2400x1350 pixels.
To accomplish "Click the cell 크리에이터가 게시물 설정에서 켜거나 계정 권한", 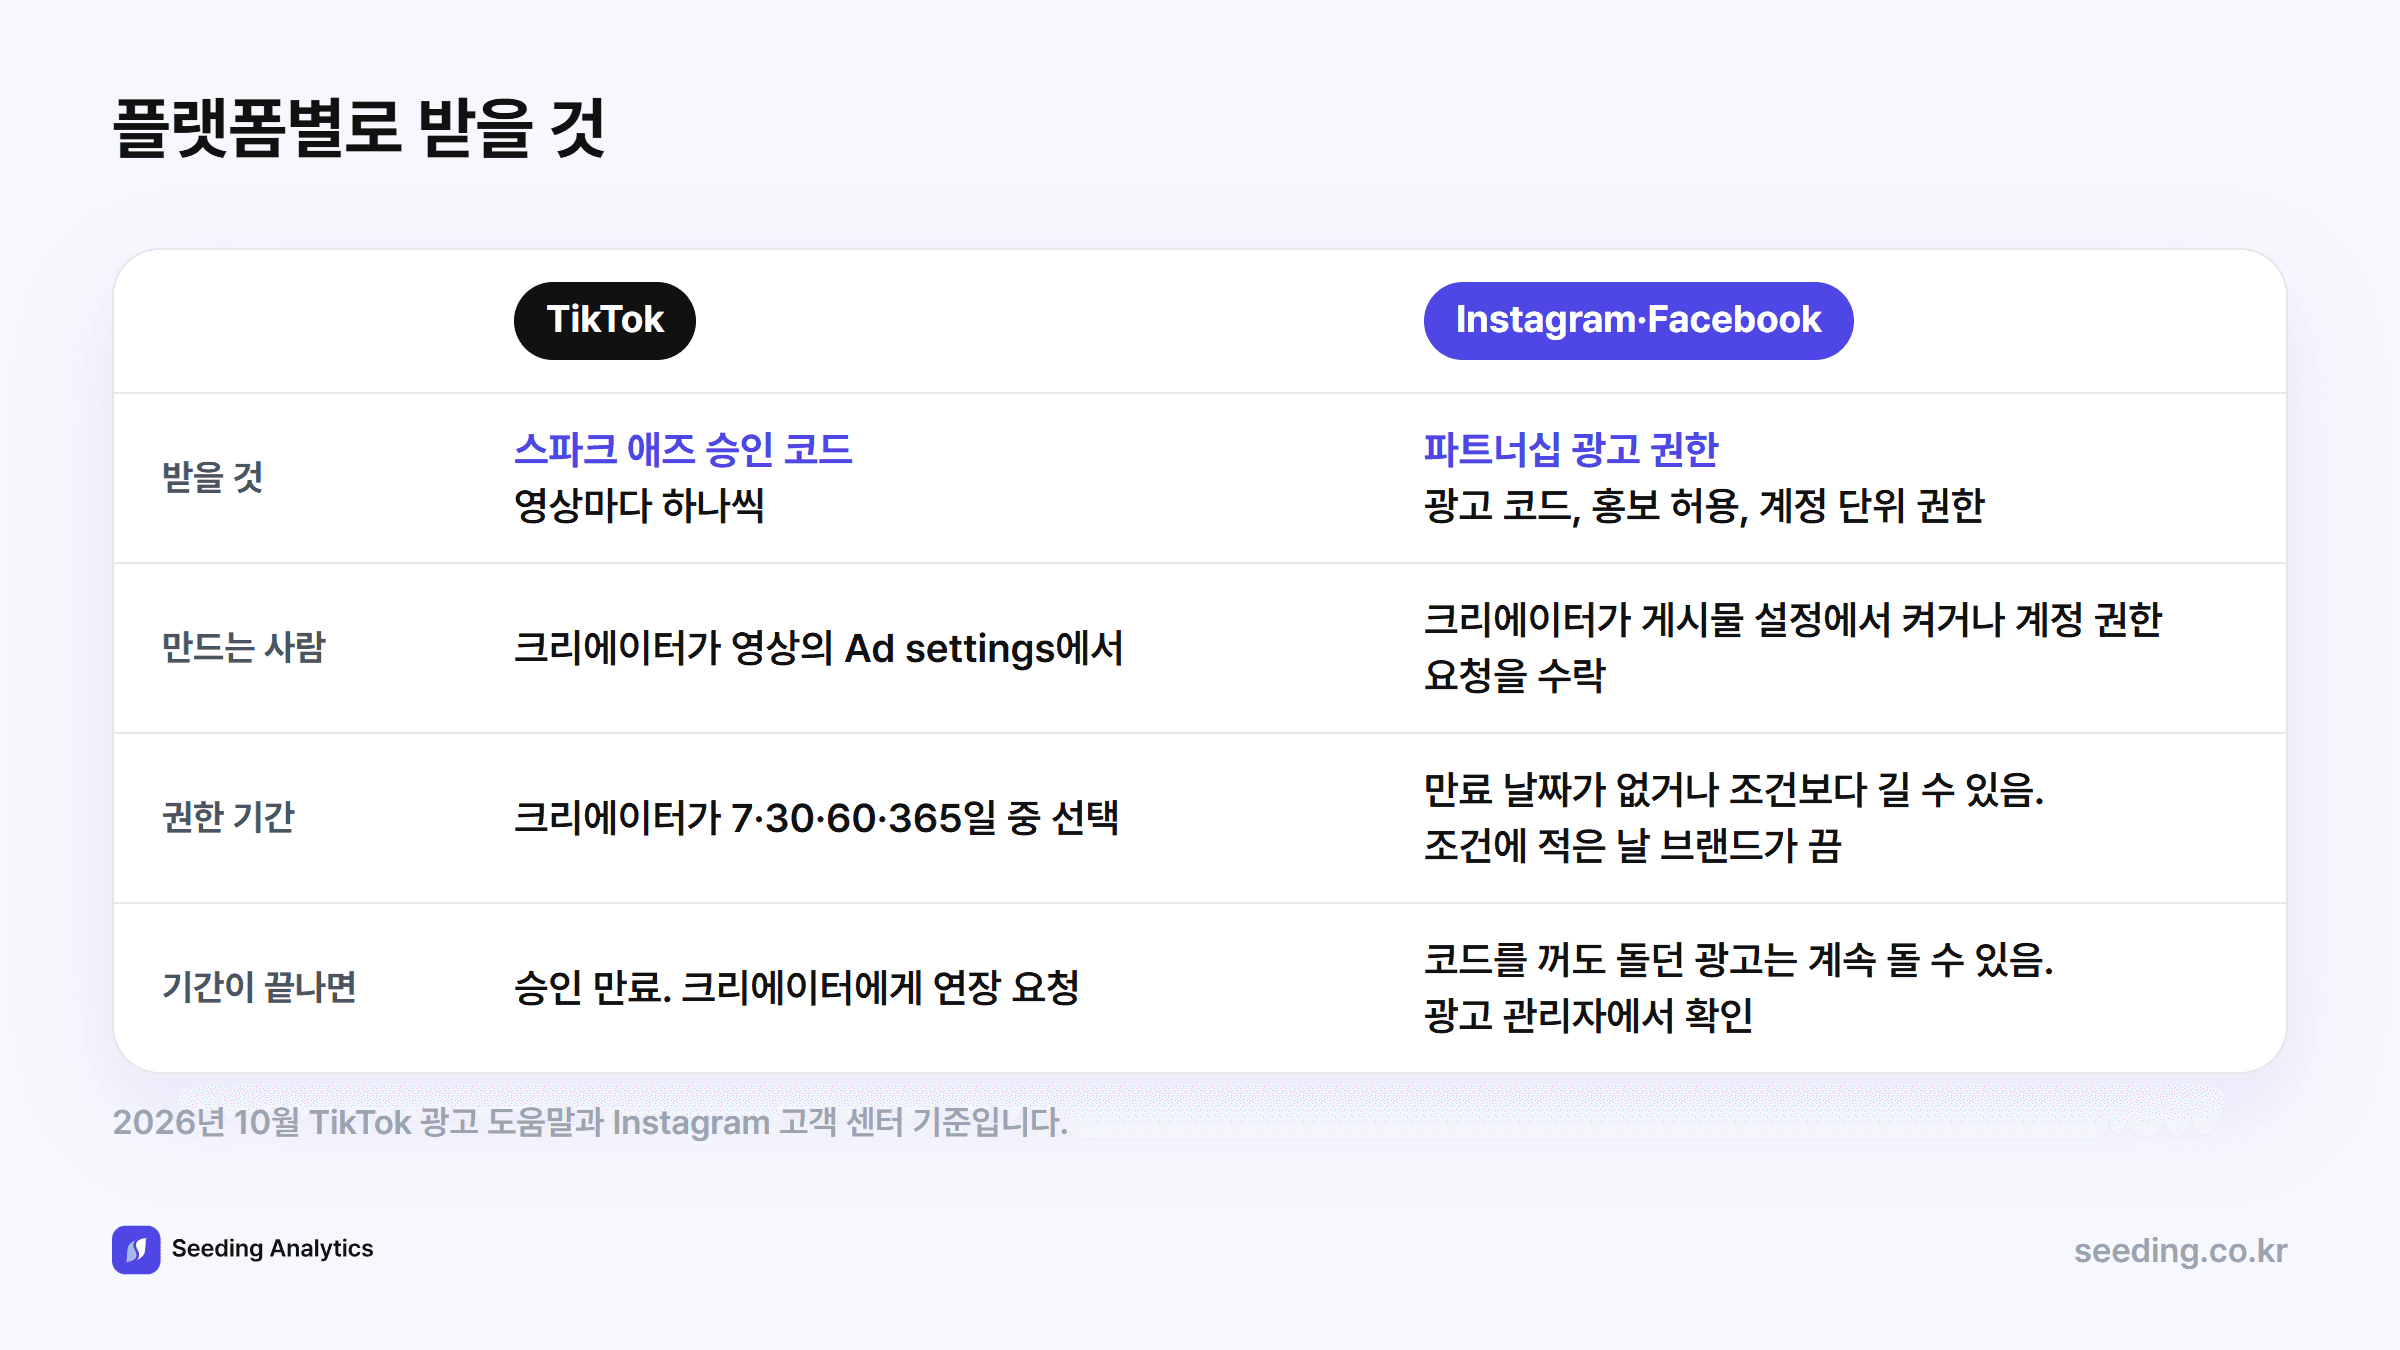I will click(x=1793, y=619).
